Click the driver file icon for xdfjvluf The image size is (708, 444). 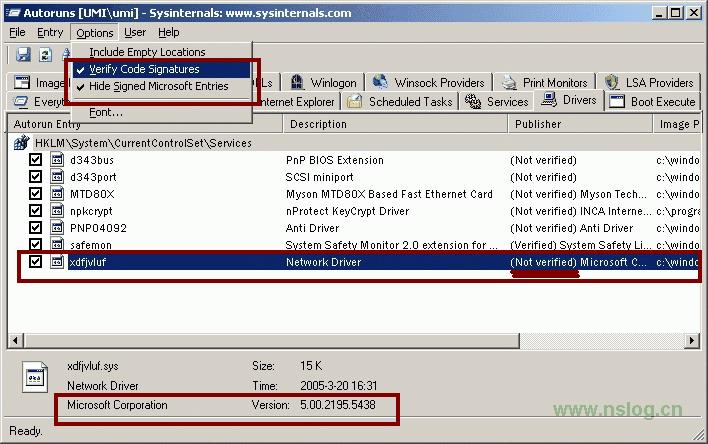pyautogui.click(x=57, y=262)
